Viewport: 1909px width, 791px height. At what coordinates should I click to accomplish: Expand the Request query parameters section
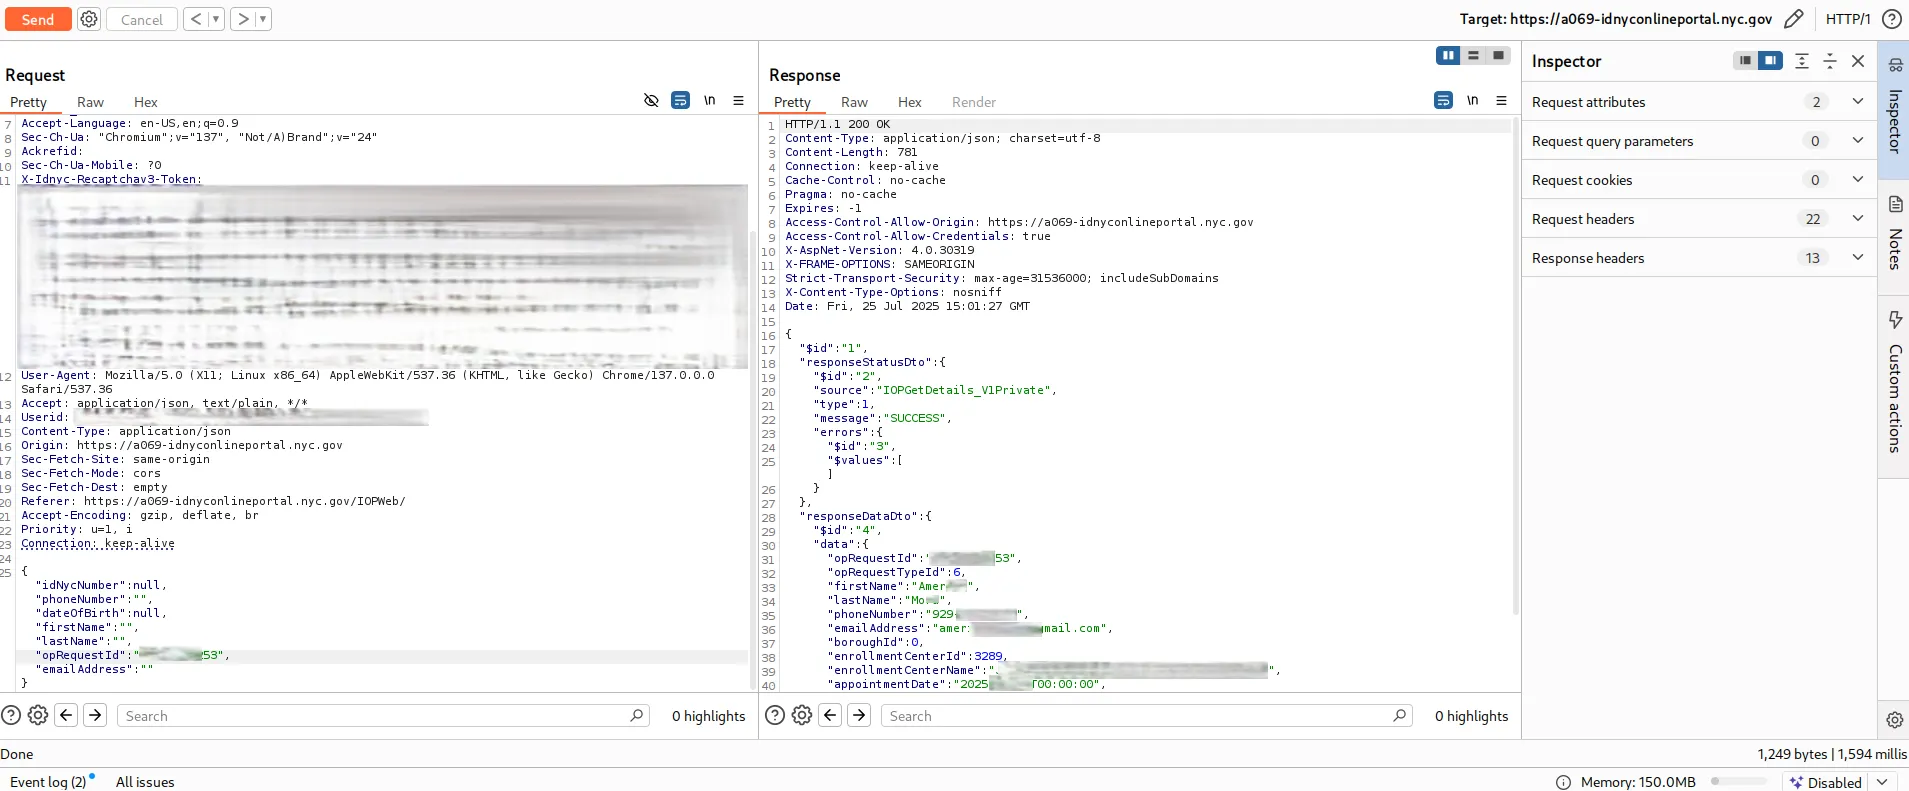(1698, 141)
